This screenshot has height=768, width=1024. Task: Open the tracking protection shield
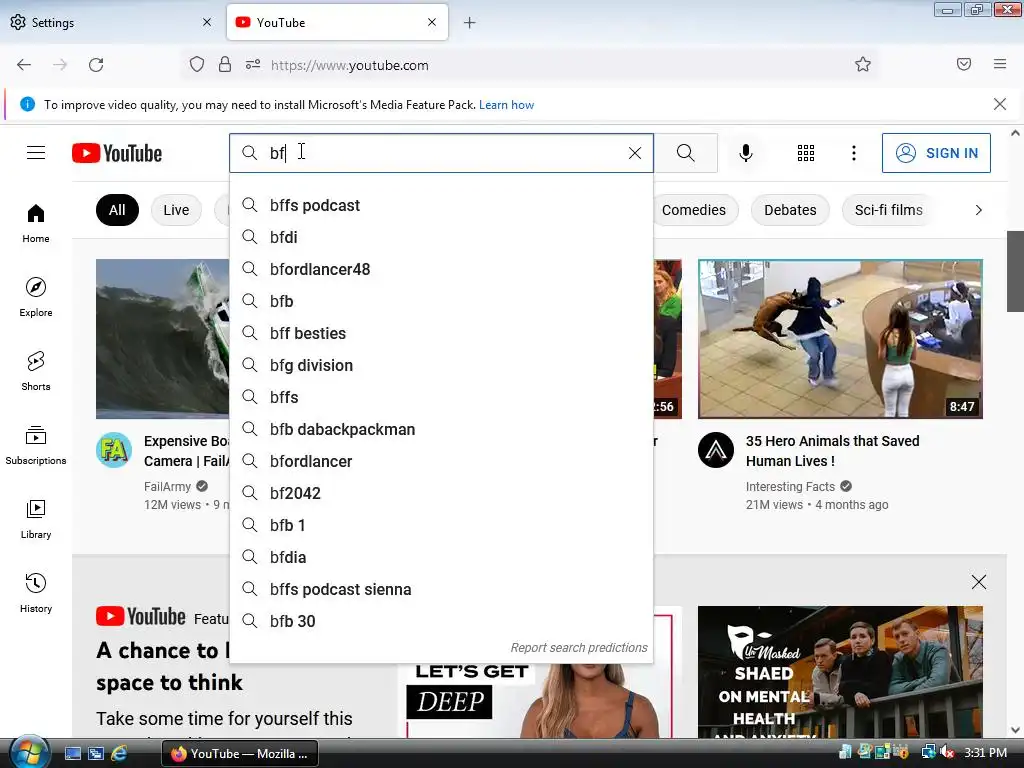197,65
